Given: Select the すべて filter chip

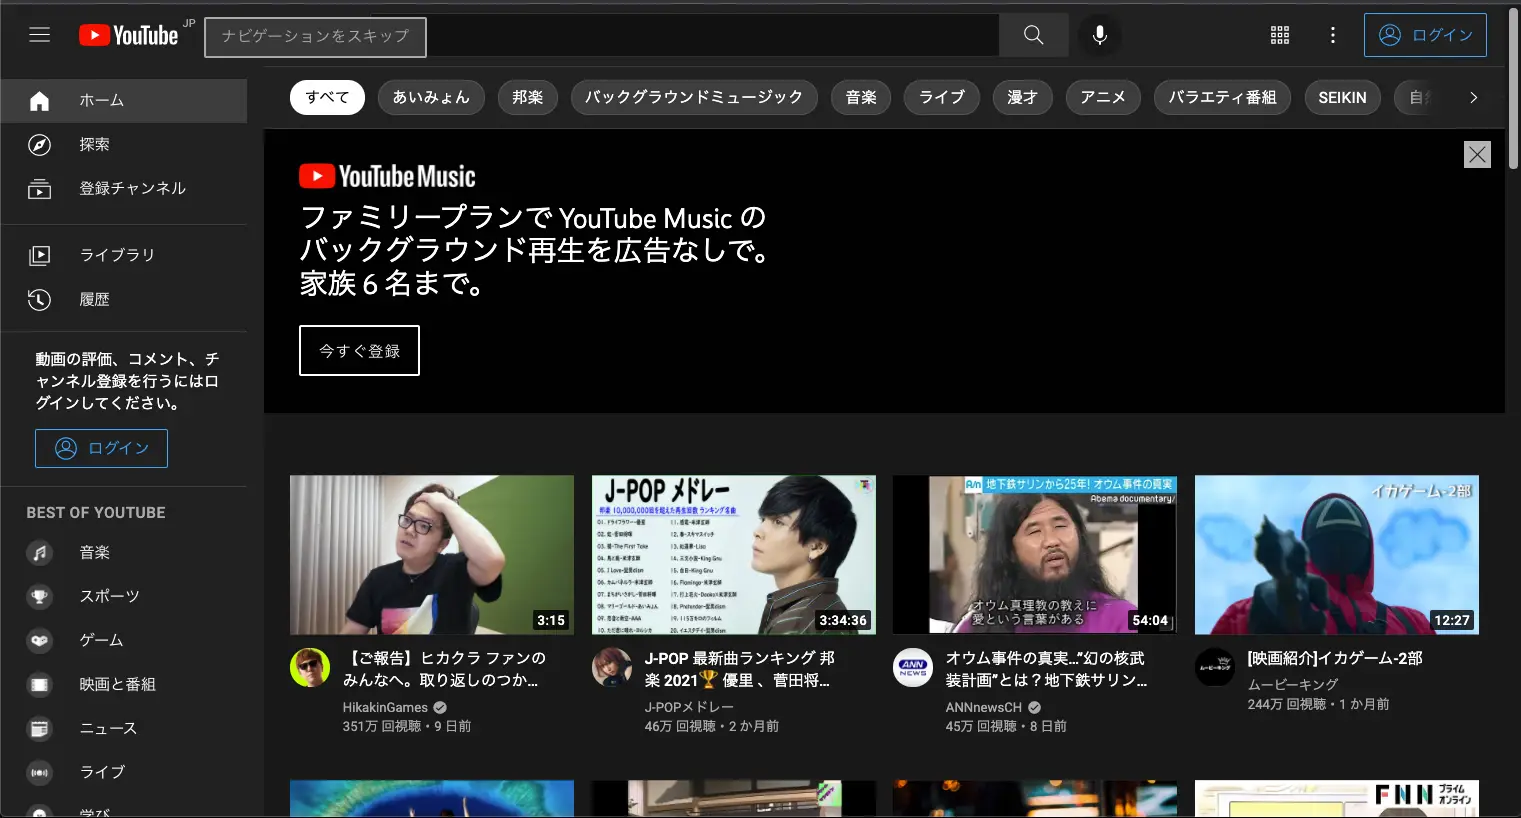Looking at the screenshot, I should coord(327,97).
